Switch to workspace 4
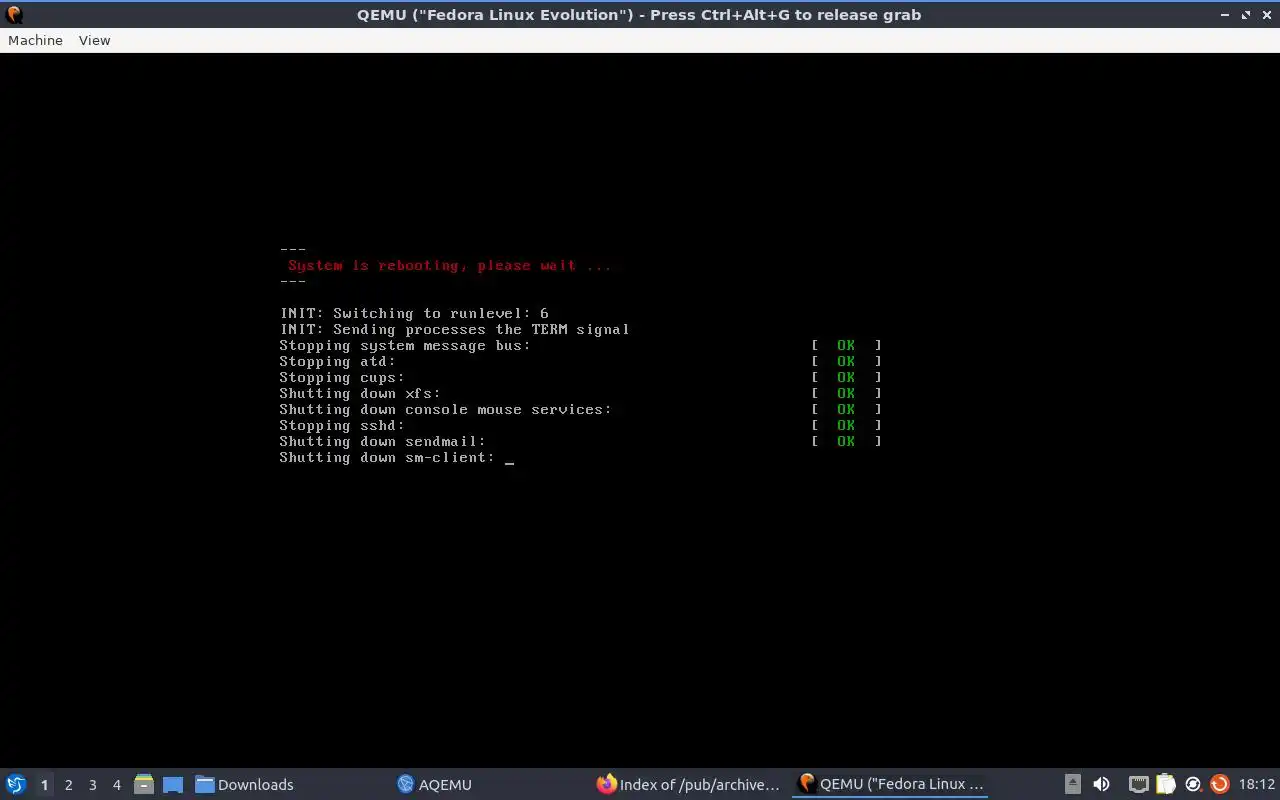The width and height of the screenshot is (1280, 800). 117,785
